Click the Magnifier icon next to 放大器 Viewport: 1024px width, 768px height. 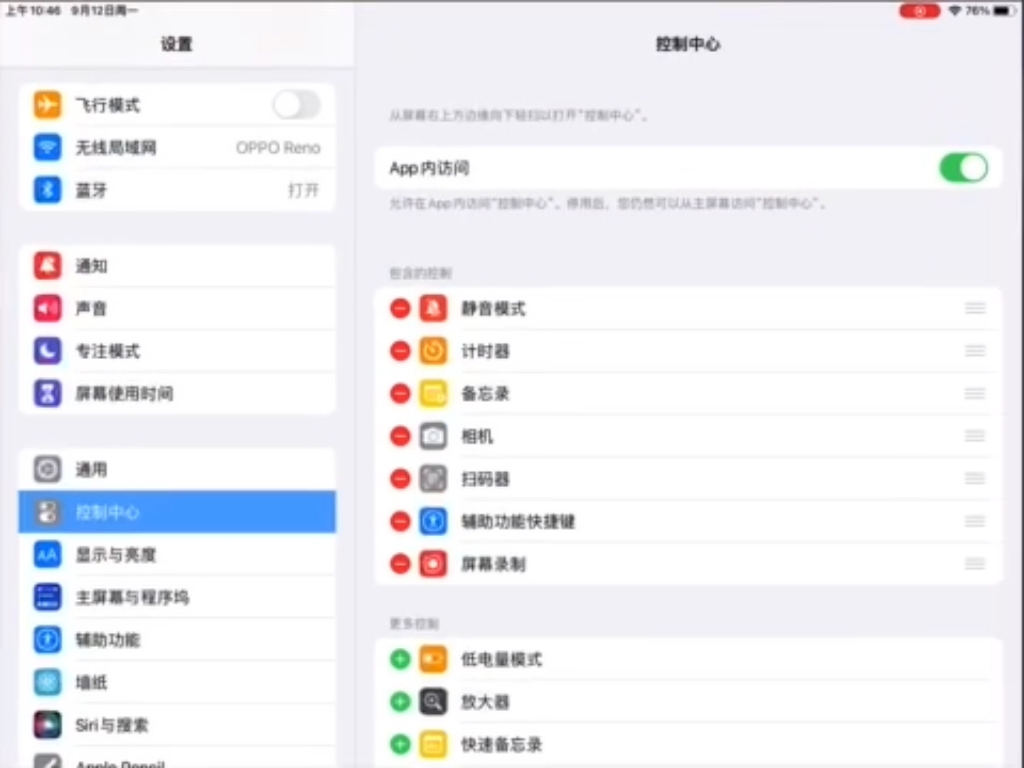coord(432,701)
